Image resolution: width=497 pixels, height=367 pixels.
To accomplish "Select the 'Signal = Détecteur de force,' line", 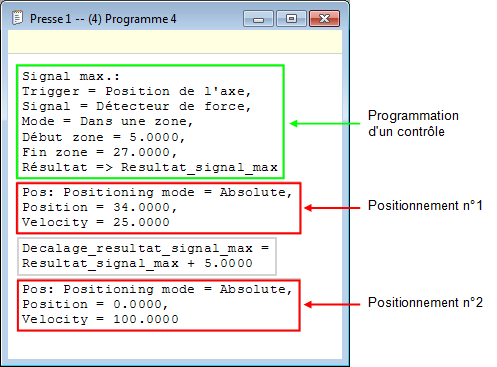I will 136,106.
